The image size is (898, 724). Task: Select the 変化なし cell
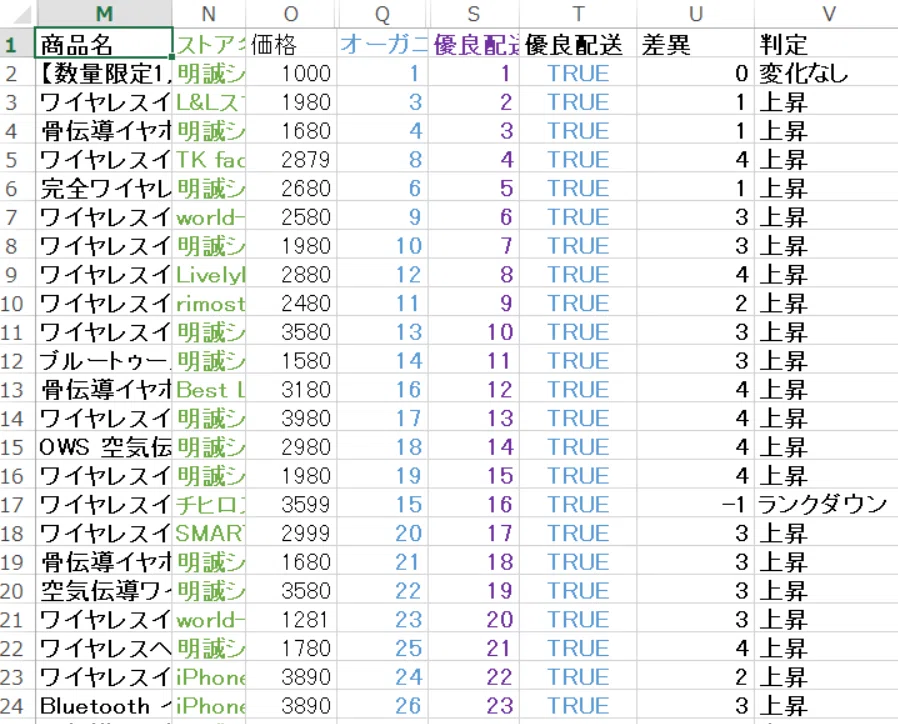pyautogui.click(x=826, y=73)
